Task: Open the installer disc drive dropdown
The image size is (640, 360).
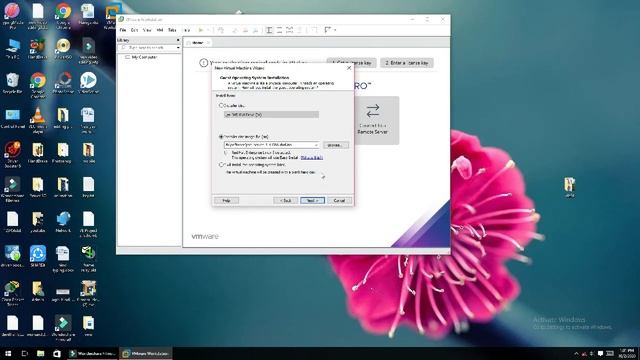Action: (271, 115)
